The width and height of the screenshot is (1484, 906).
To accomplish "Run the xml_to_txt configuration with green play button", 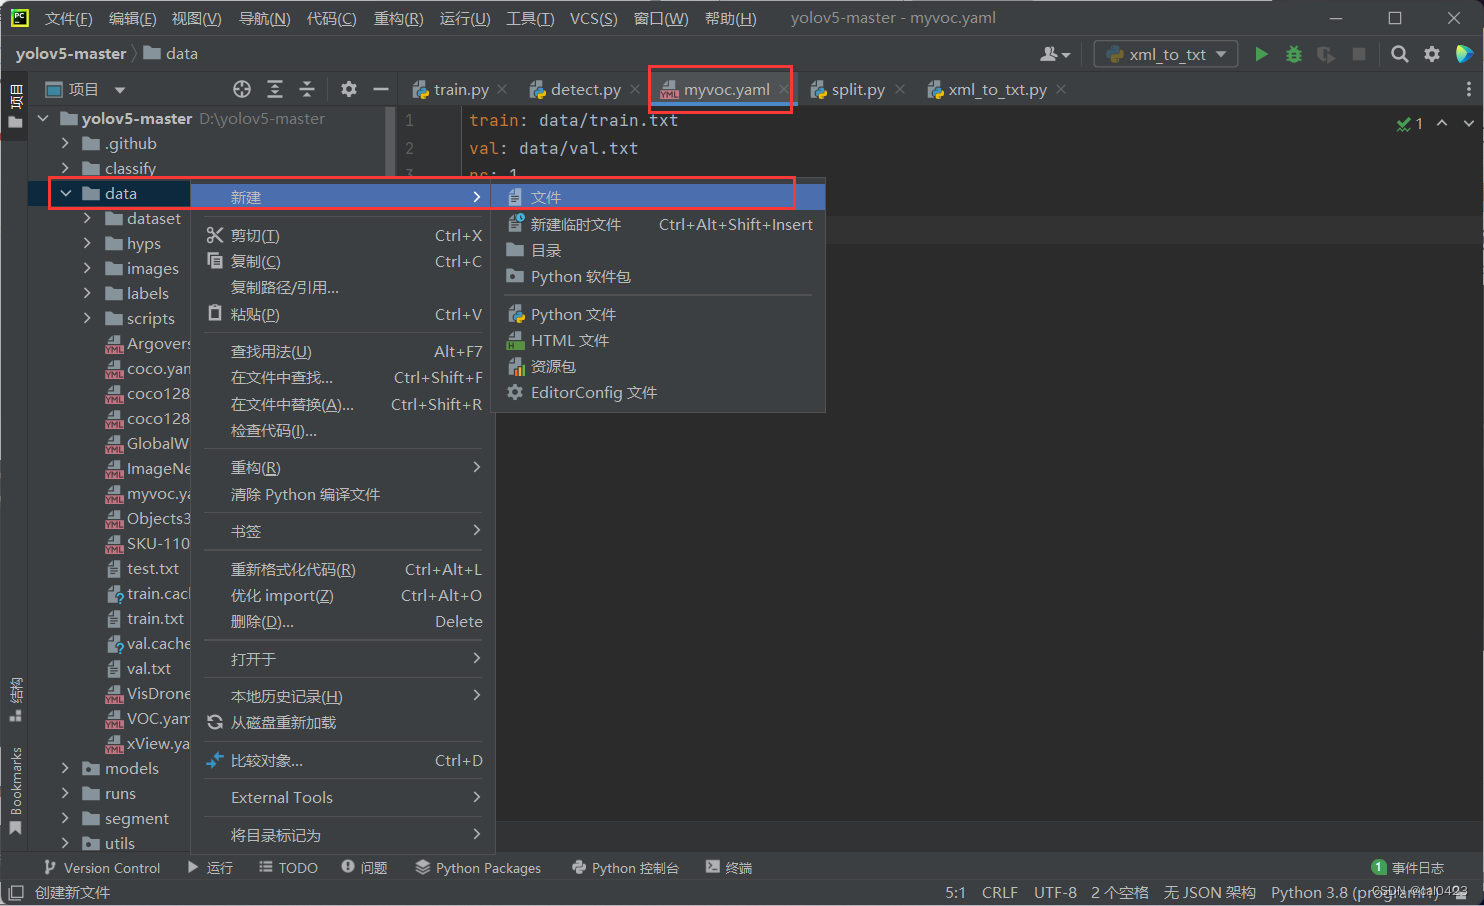I will pyautogui.click(x=1261, y=54).
